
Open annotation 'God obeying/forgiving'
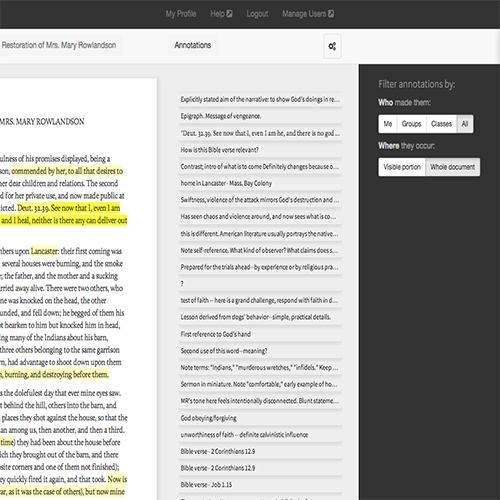260,418
